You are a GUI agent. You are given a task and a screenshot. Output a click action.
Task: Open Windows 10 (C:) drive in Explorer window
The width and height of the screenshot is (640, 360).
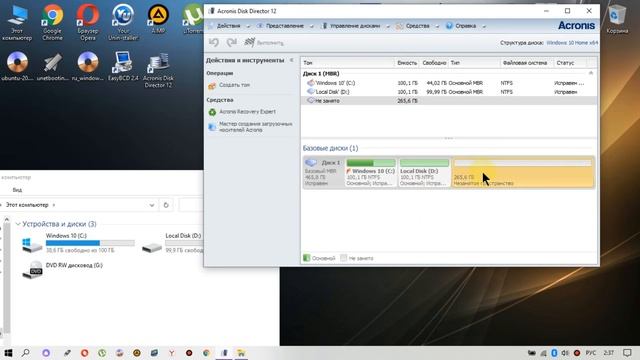[78, 243]
